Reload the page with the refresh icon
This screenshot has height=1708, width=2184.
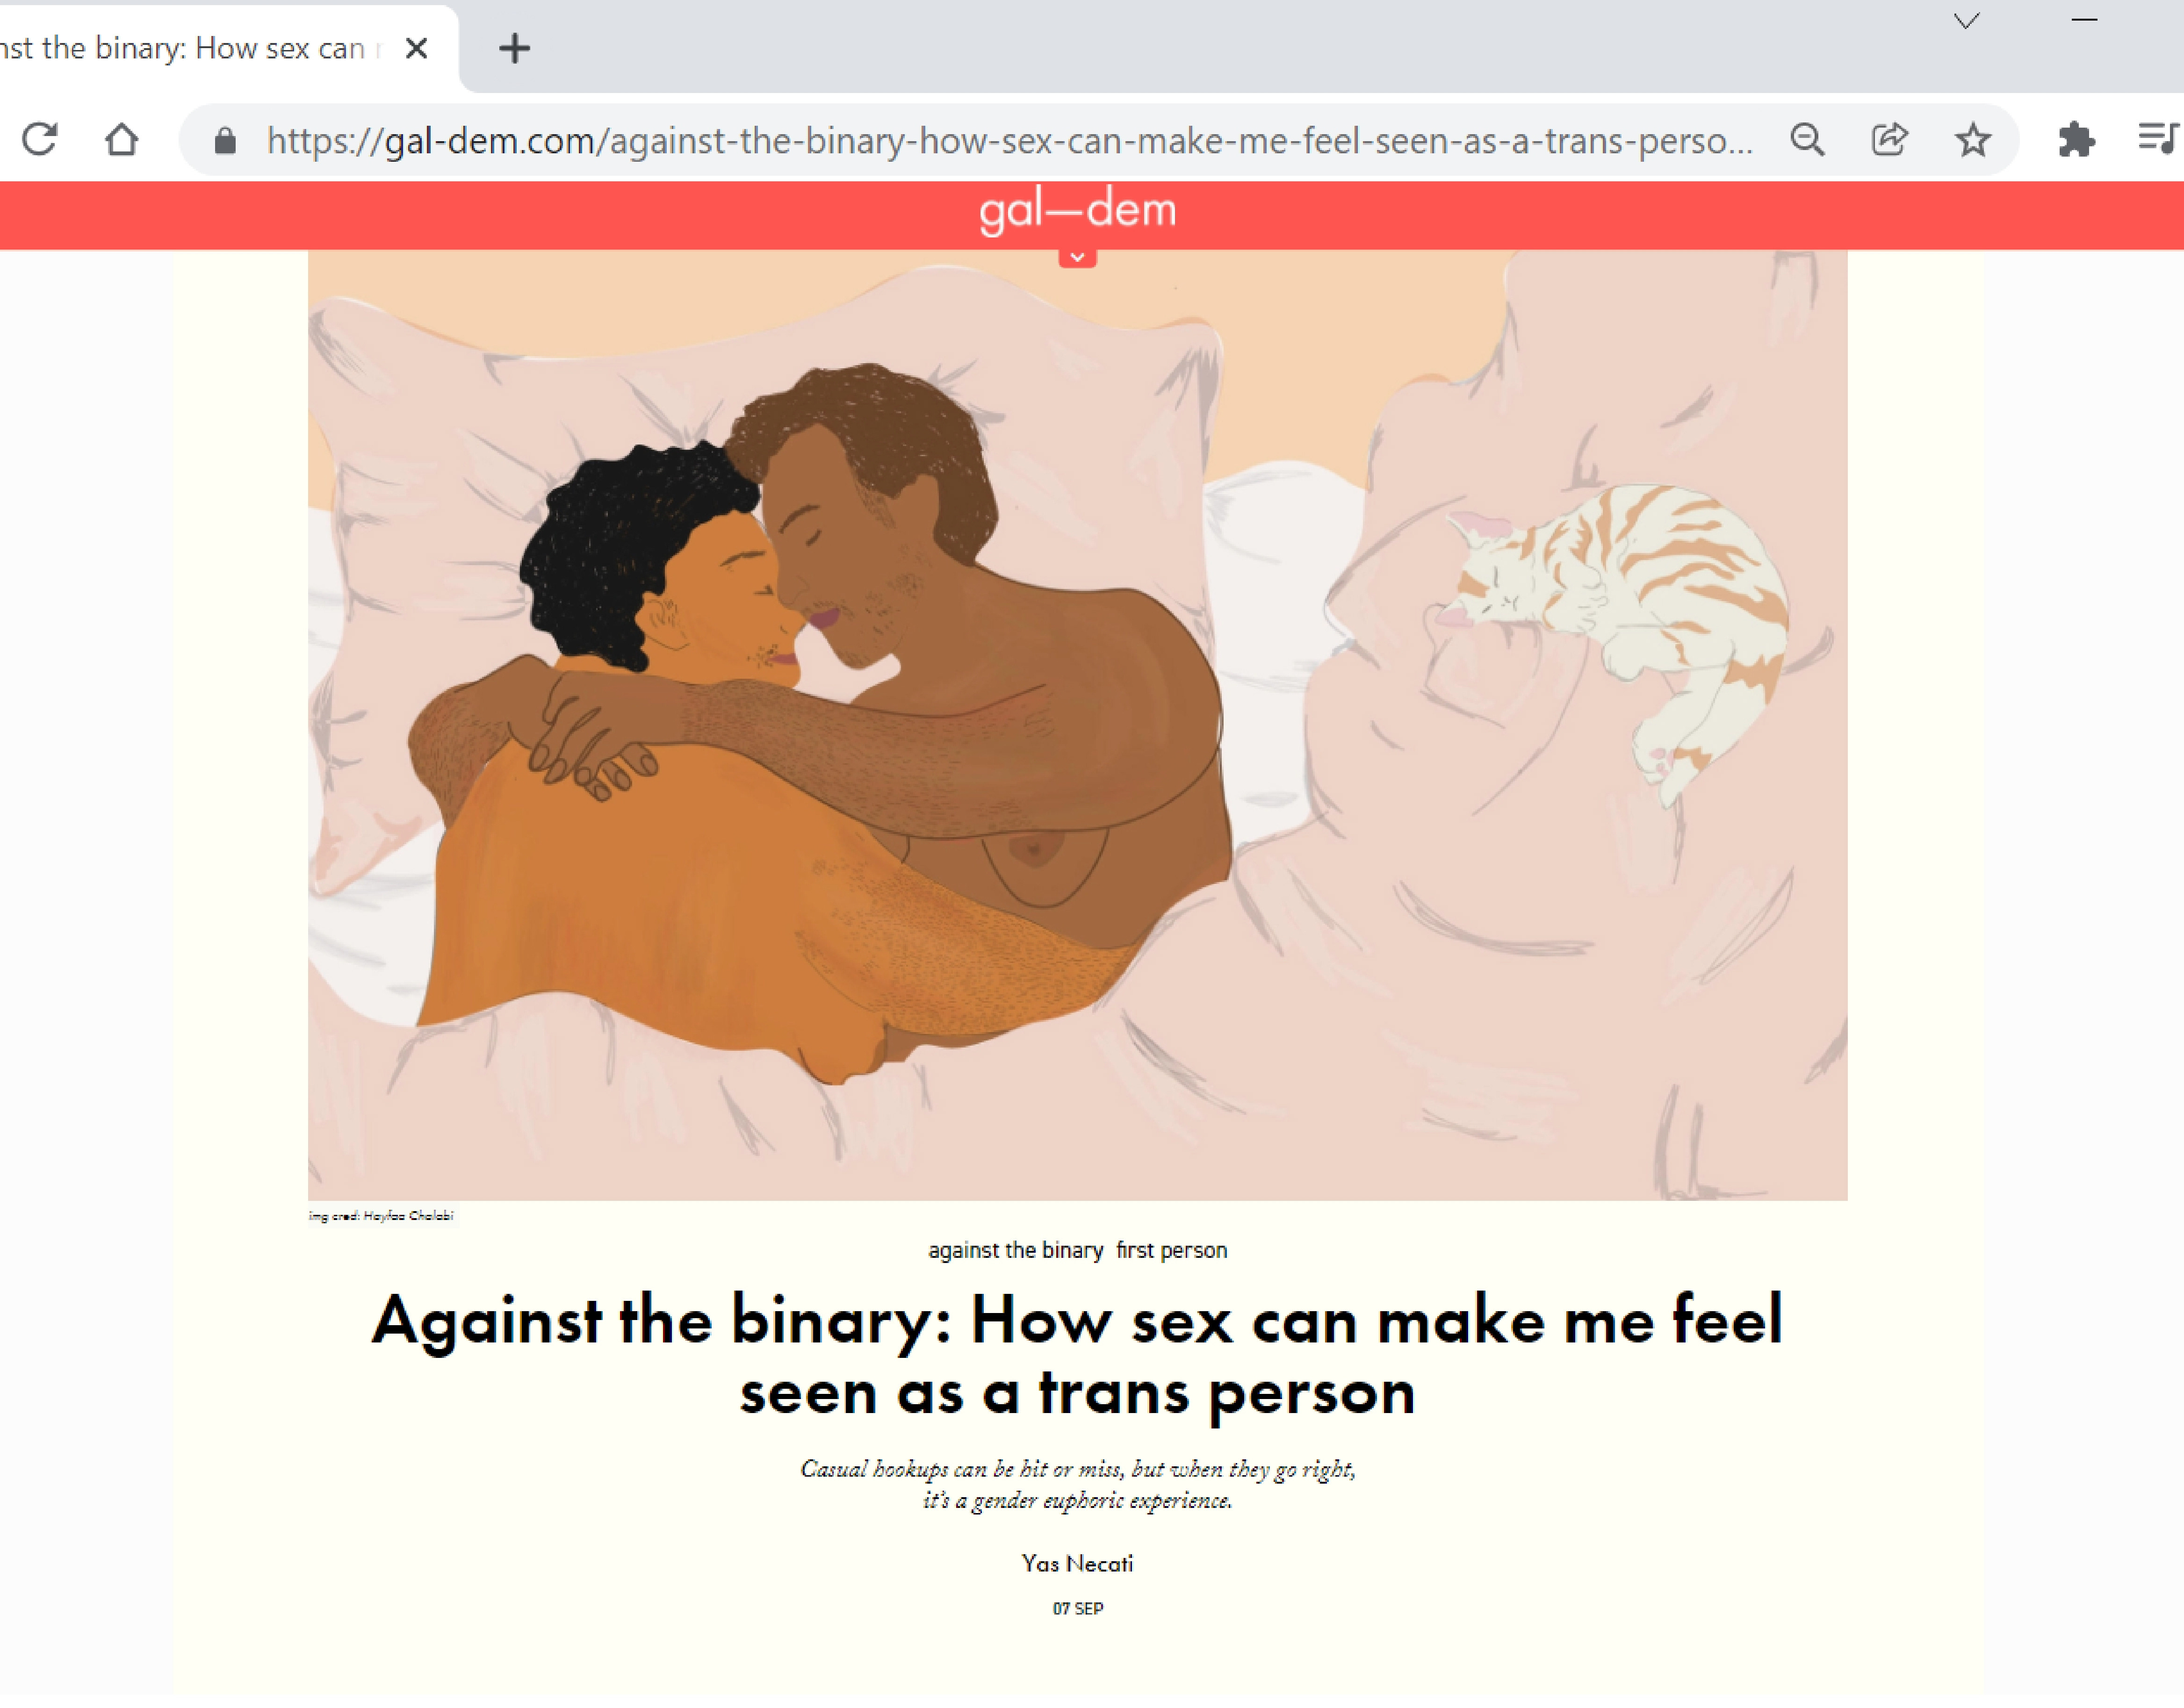[x=40, y=139]
